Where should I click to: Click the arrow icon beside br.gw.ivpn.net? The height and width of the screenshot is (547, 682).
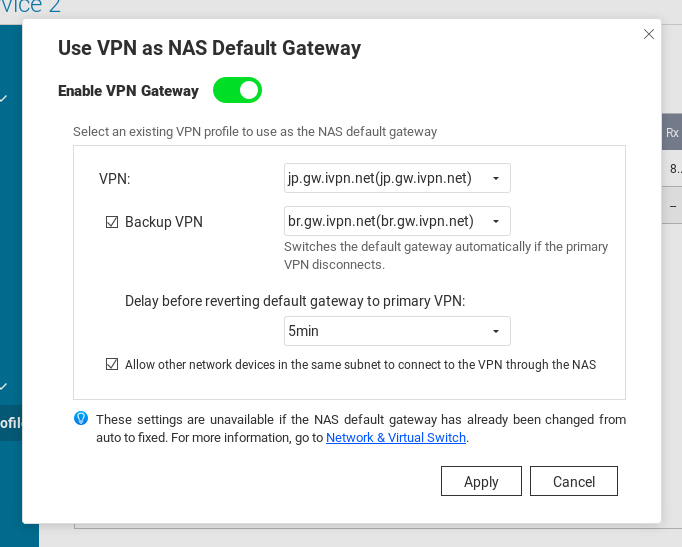click(496, 221)
